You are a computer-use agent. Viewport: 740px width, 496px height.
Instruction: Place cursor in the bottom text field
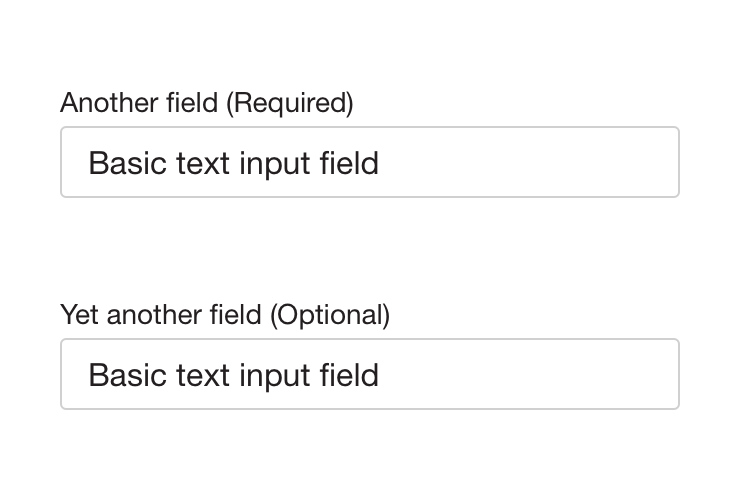click(369, 374)
